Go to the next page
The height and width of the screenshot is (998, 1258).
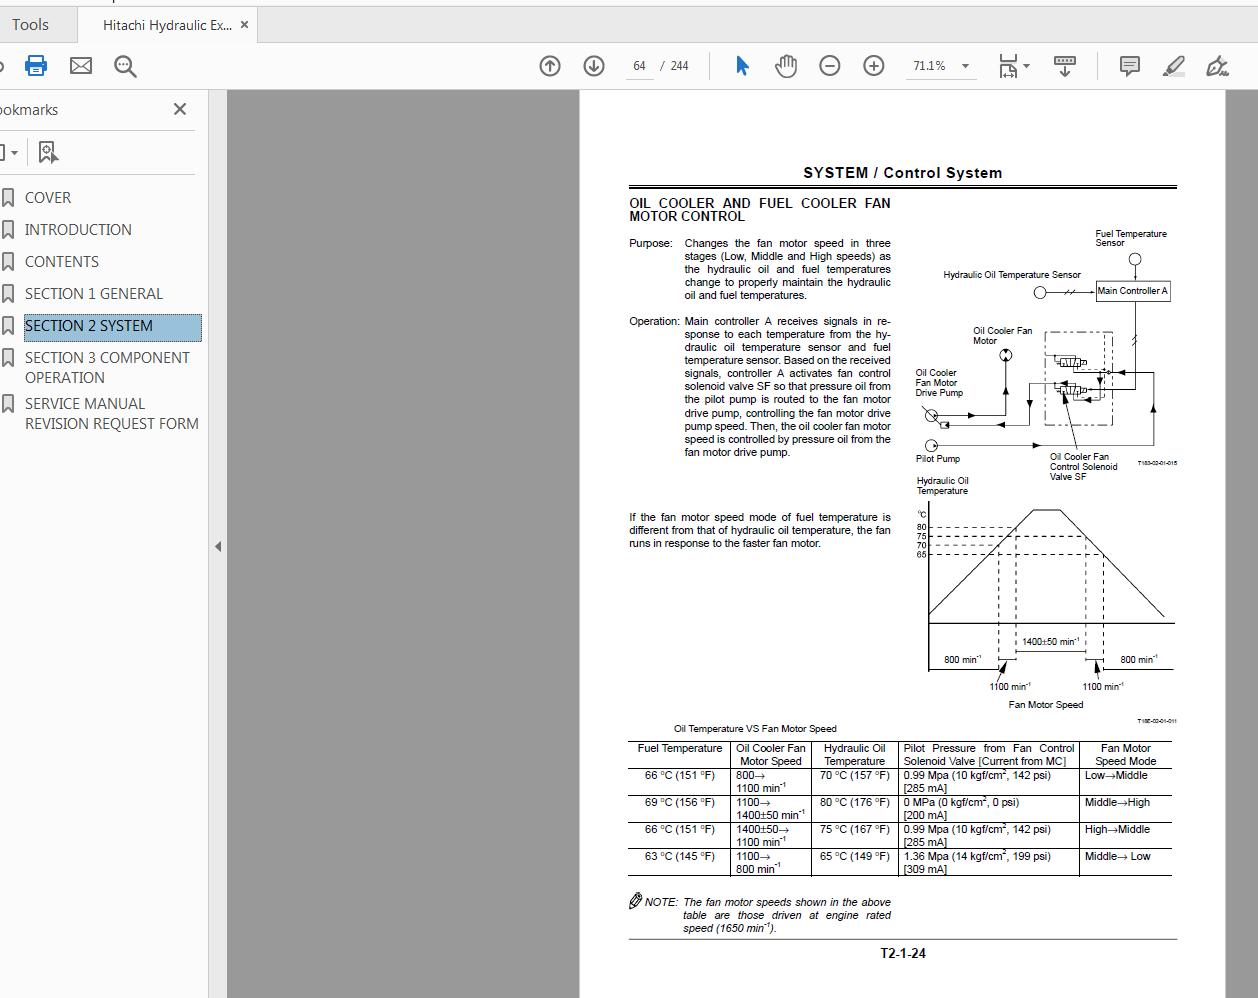point(593,66)
